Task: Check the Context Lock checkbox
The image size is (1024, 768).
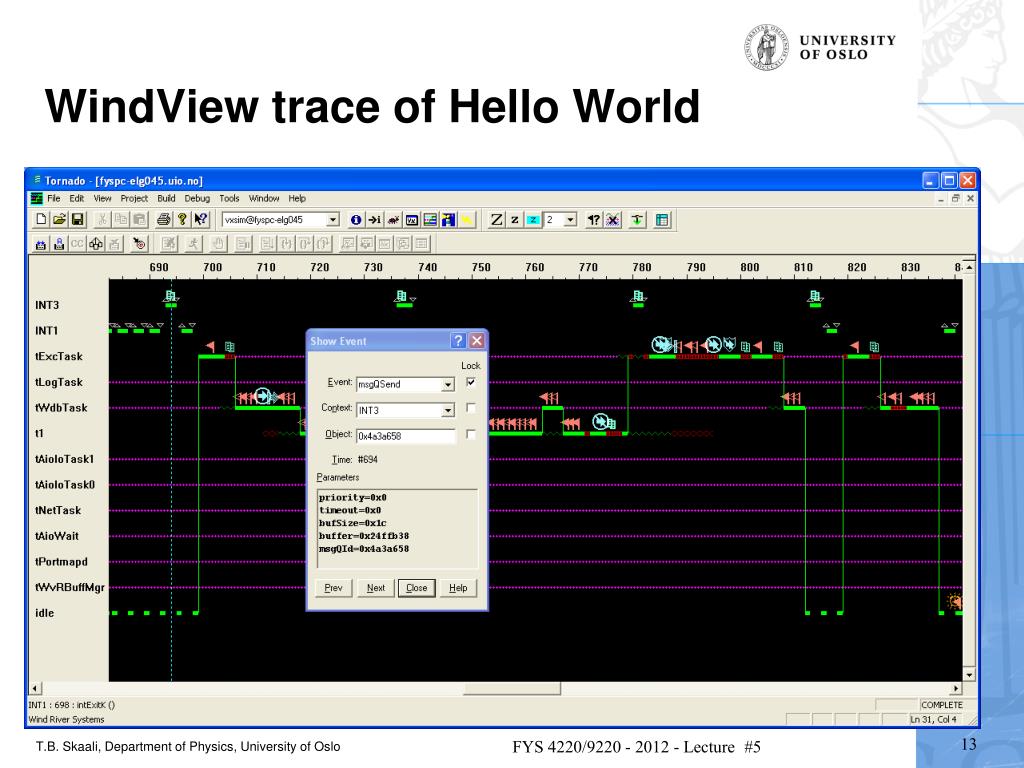Action: [x=471, y=408]
